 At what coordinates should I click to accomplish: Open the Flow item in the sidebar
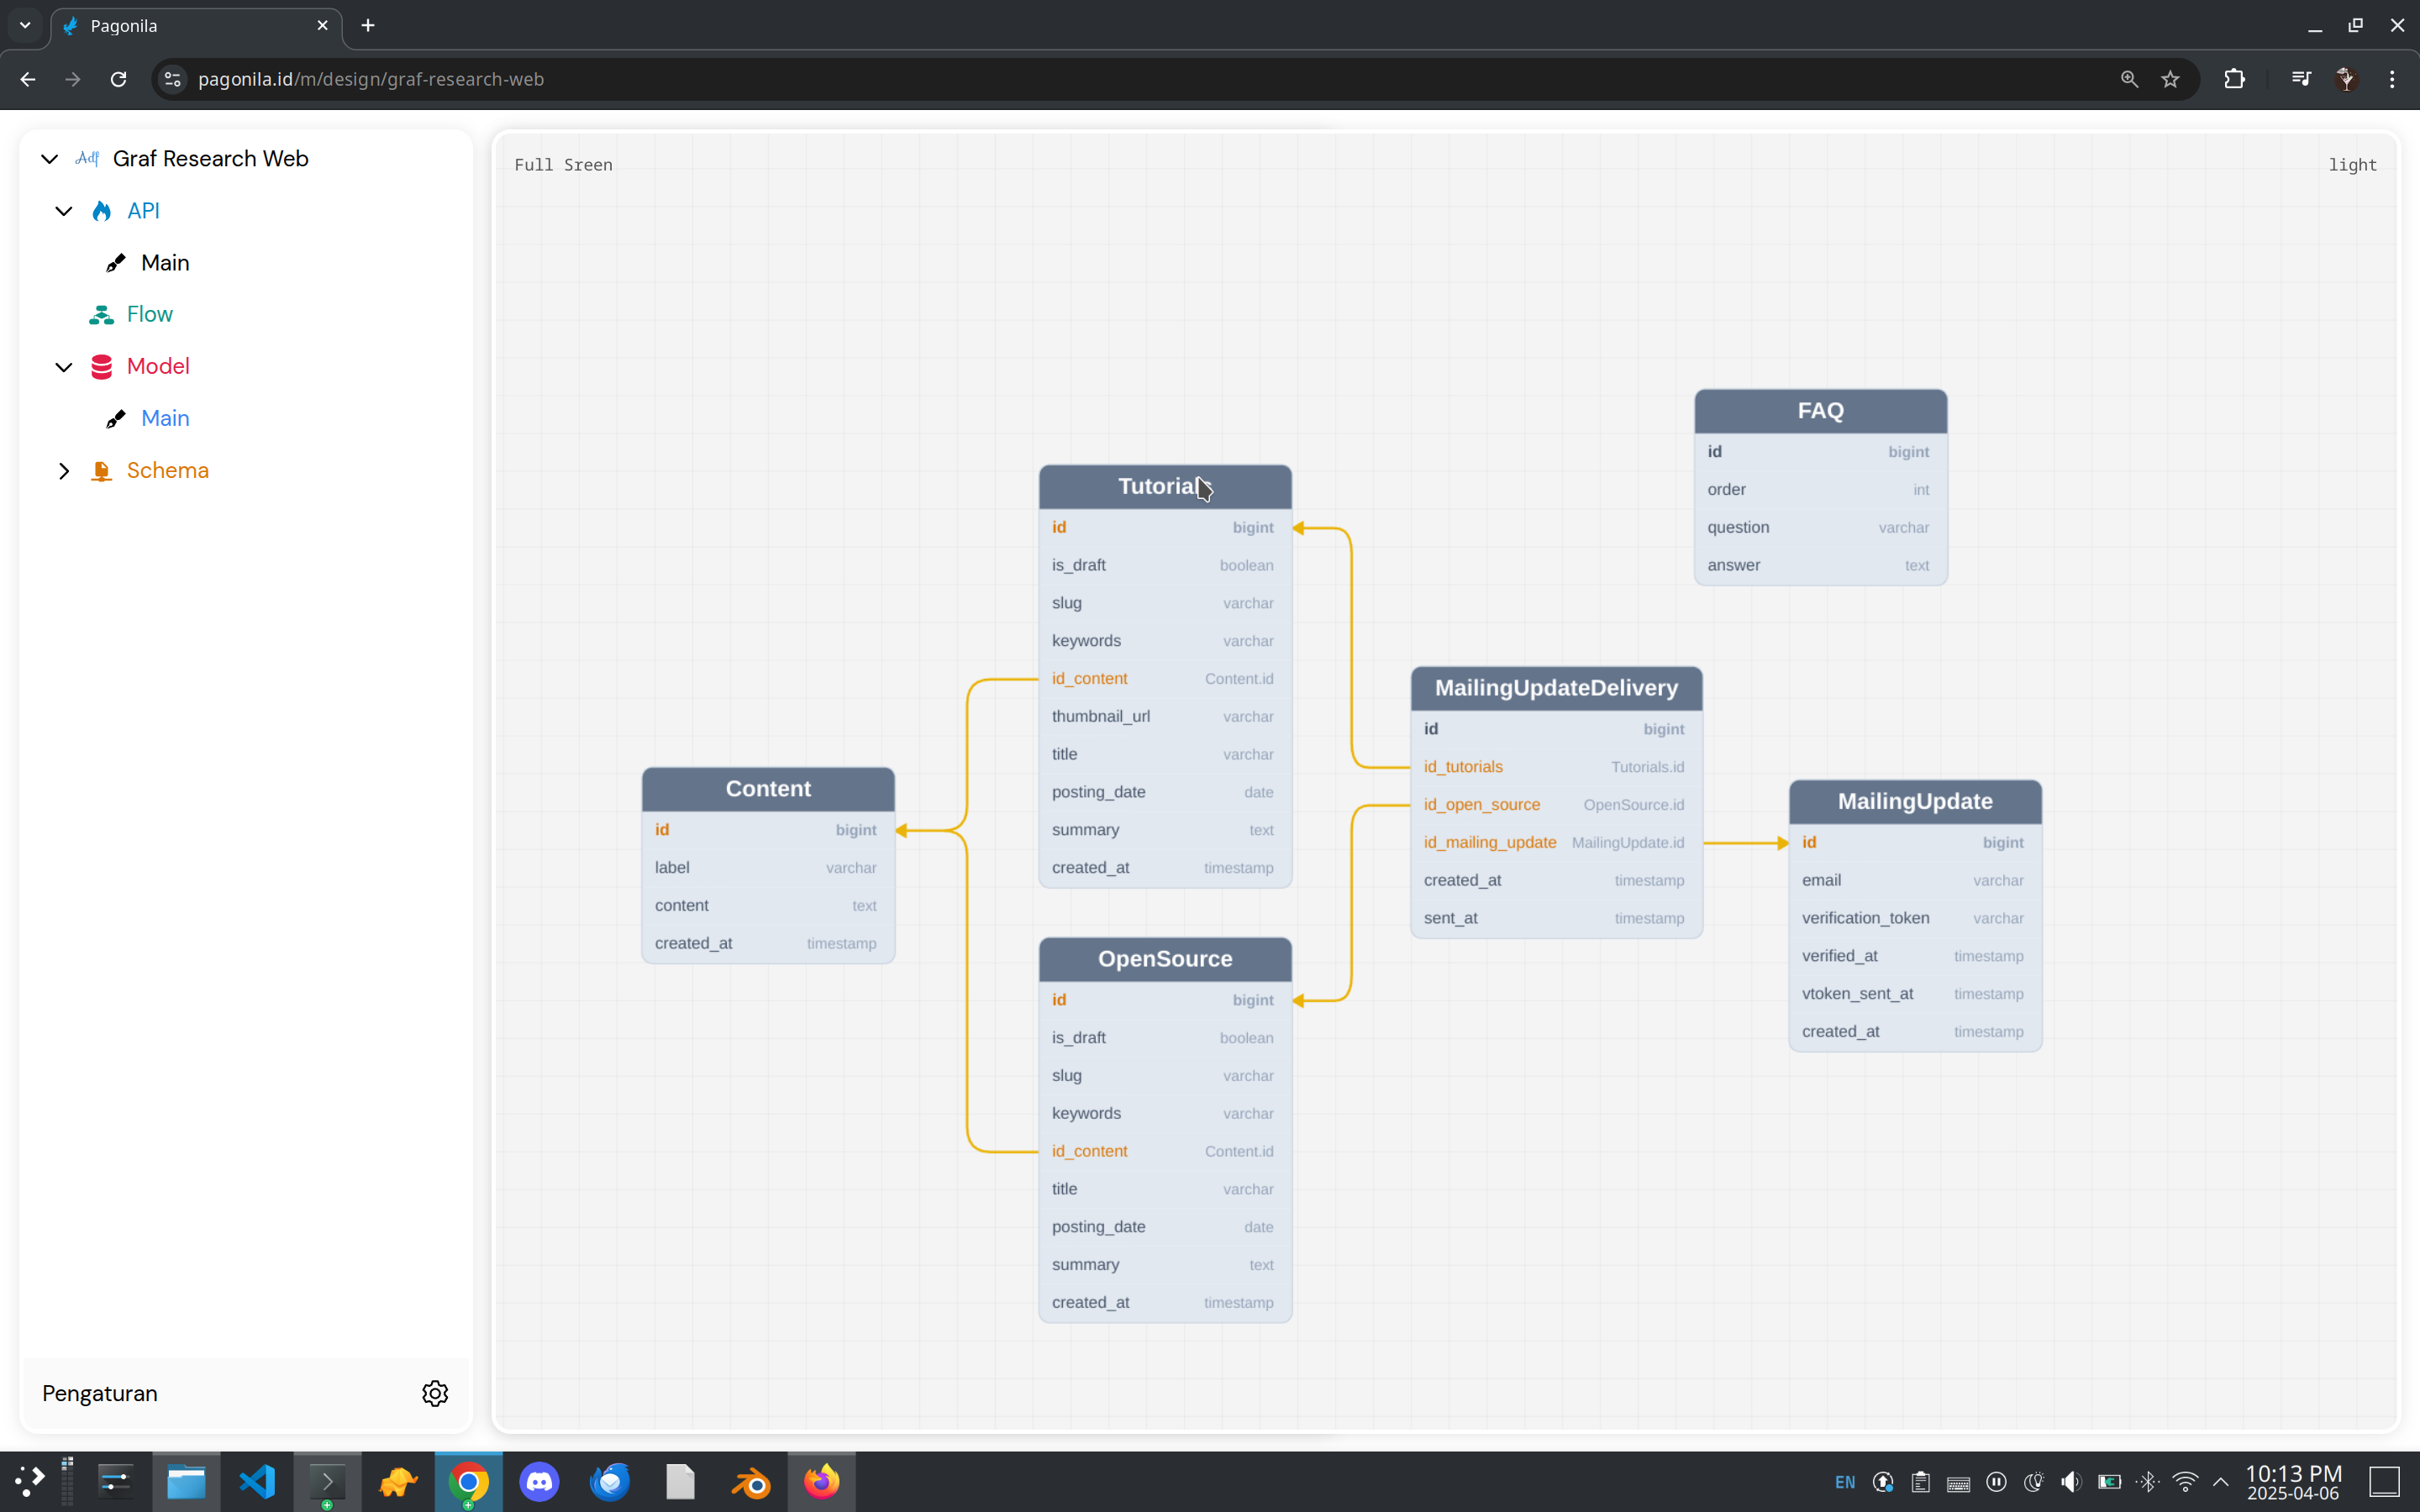coord(150,314)
